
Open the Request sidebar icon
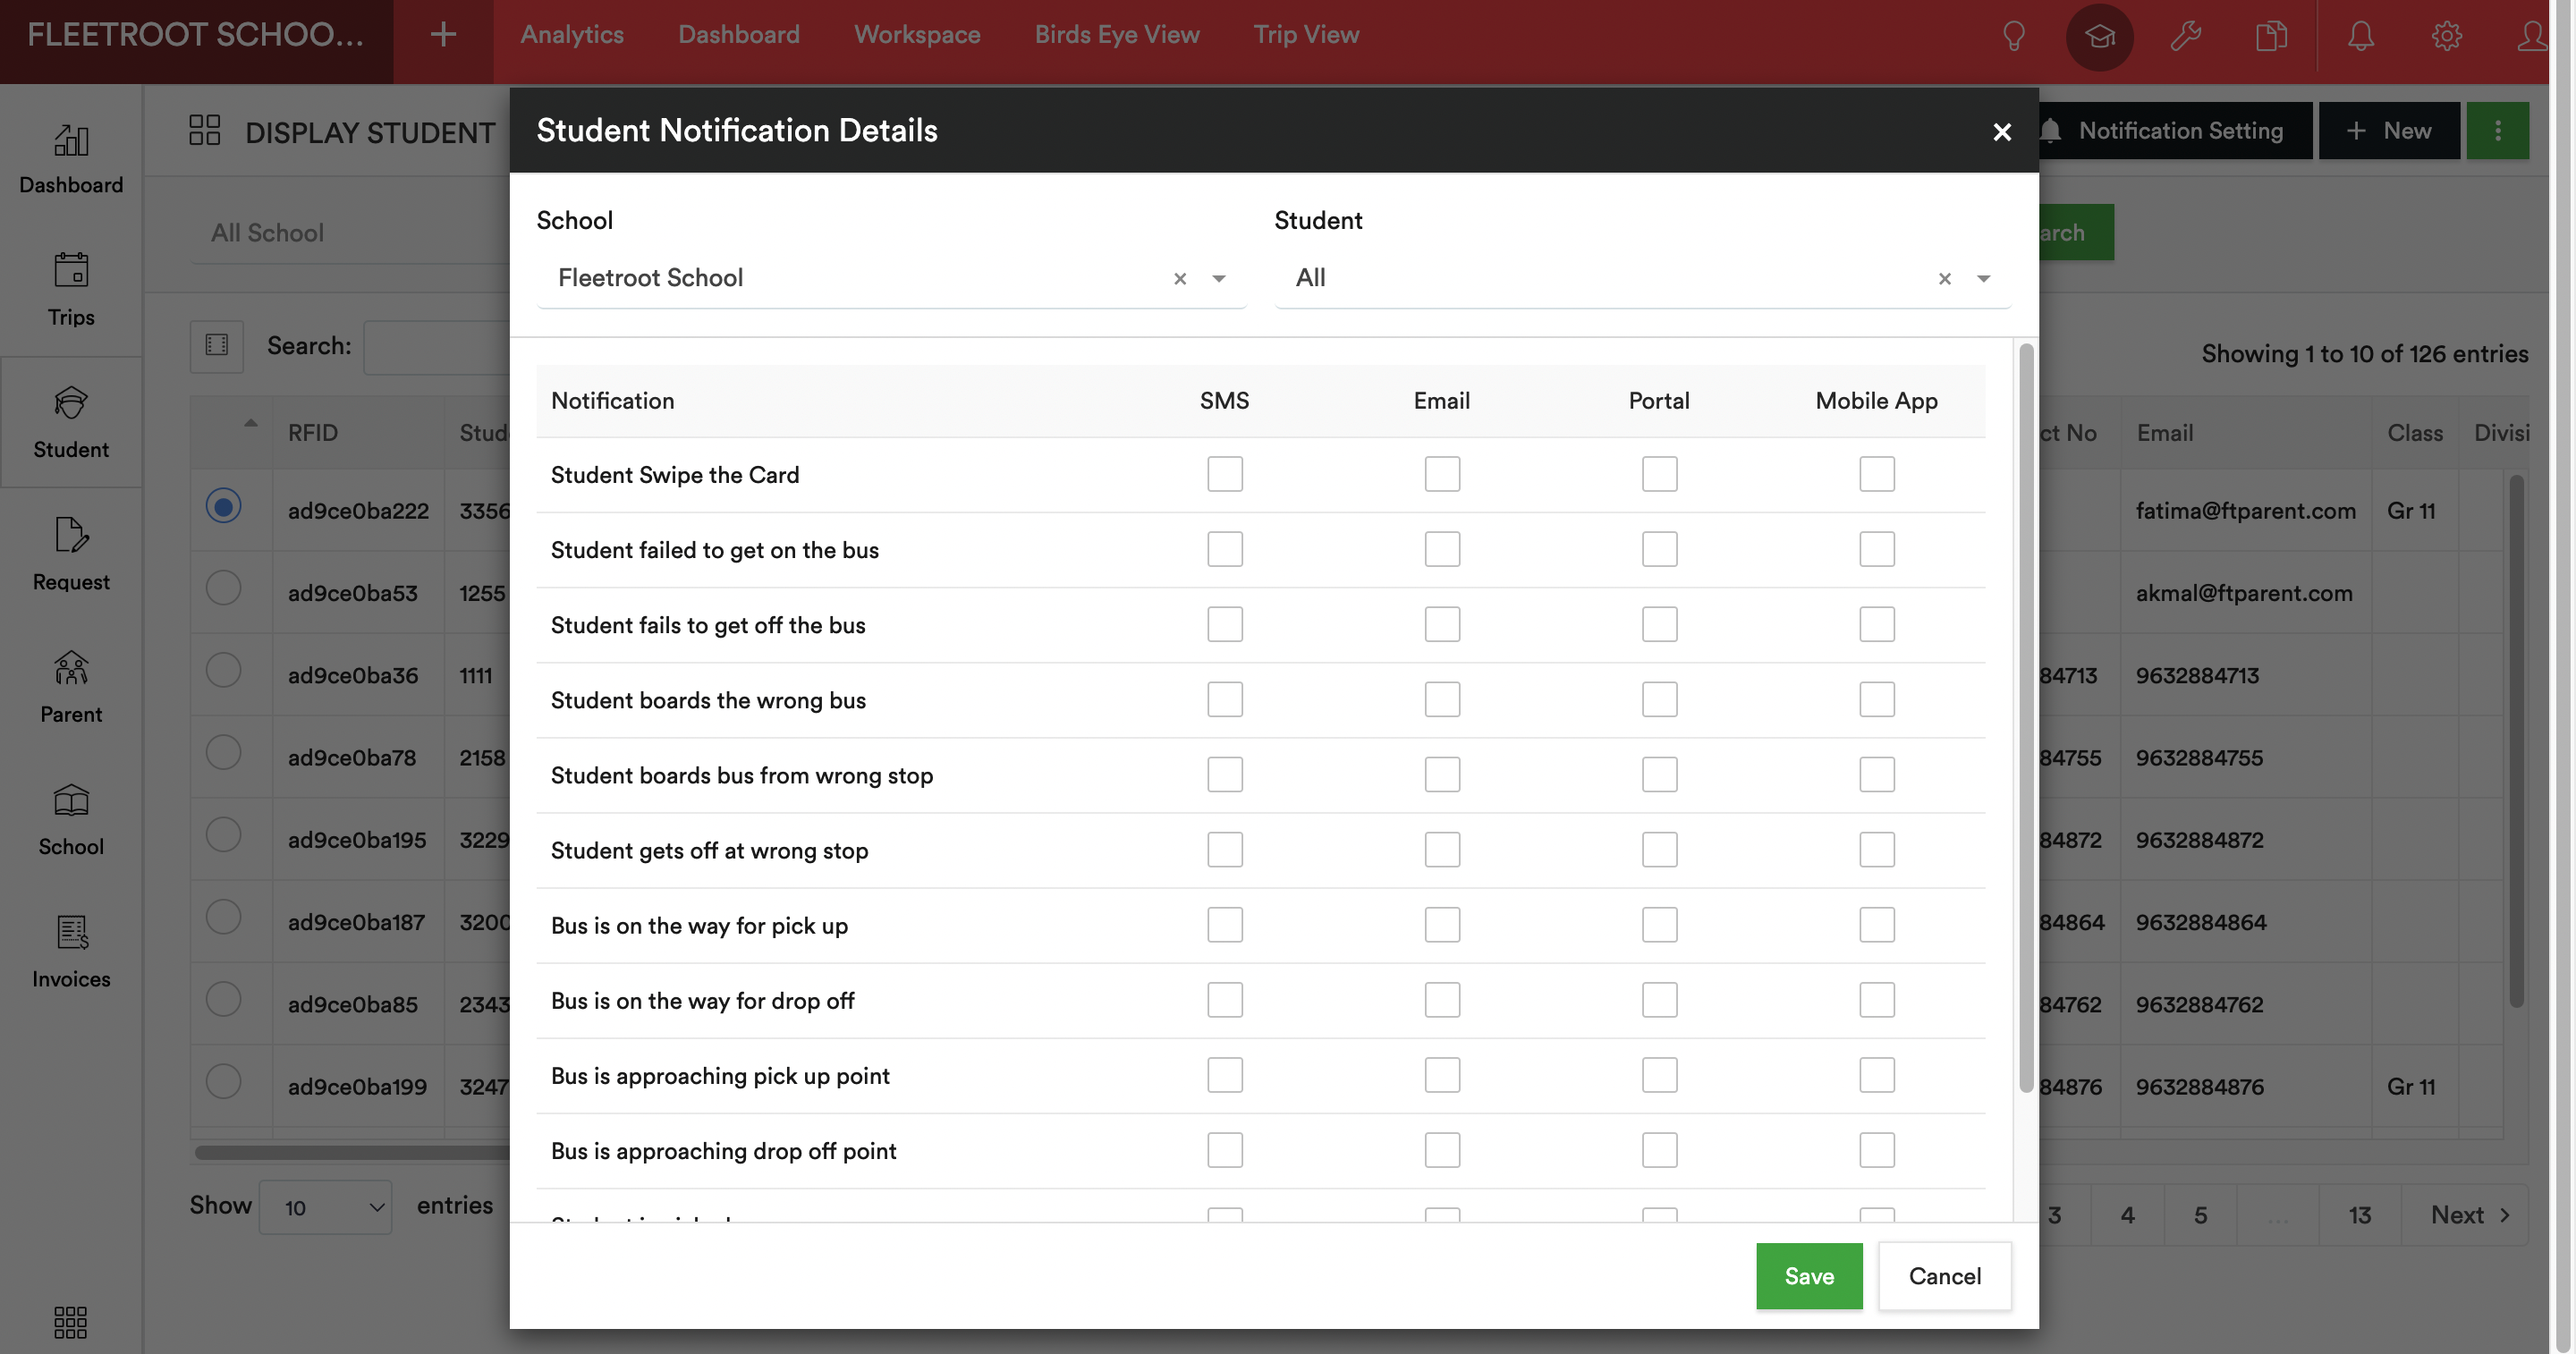click(x=71, y=555)
